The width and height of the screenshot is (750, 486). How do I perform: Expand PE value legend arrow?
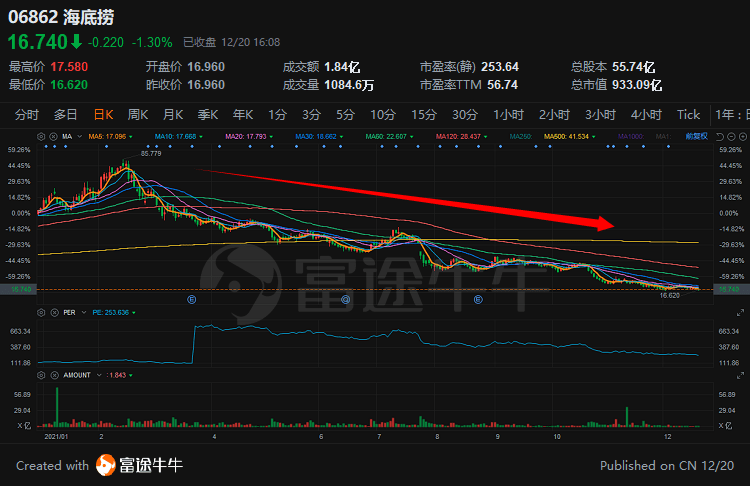134,313
